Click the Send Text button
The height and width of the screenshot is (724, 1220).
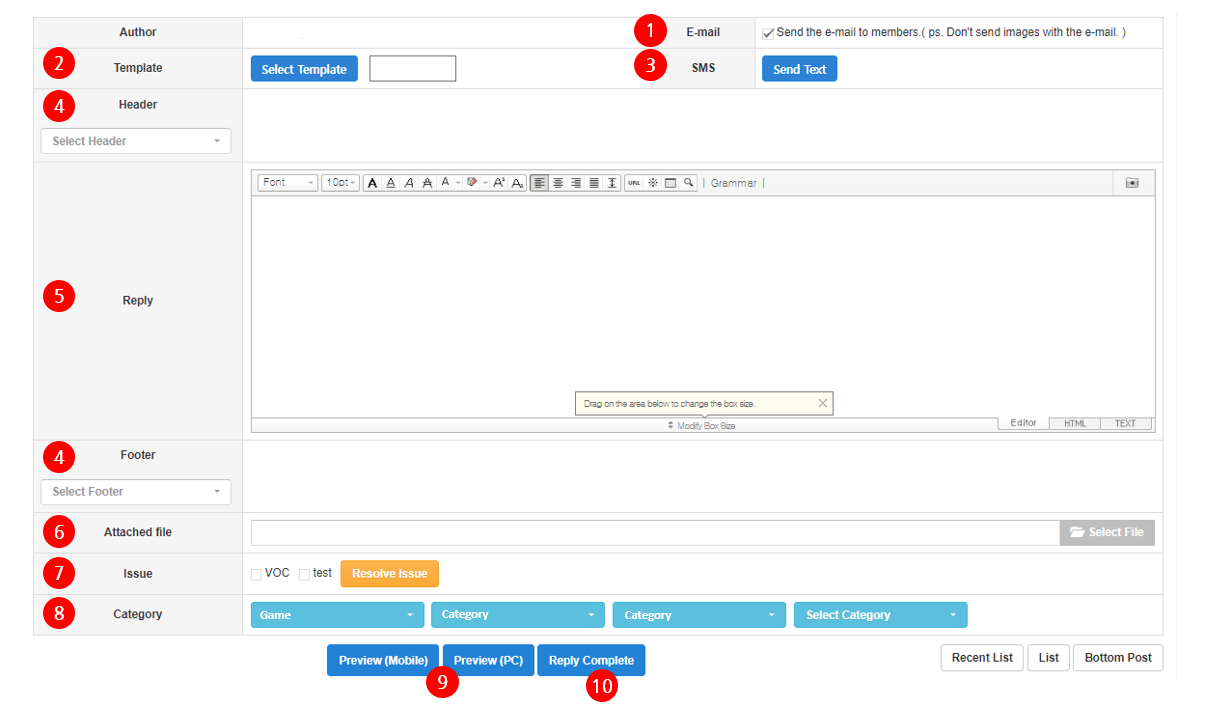[800, 69]
